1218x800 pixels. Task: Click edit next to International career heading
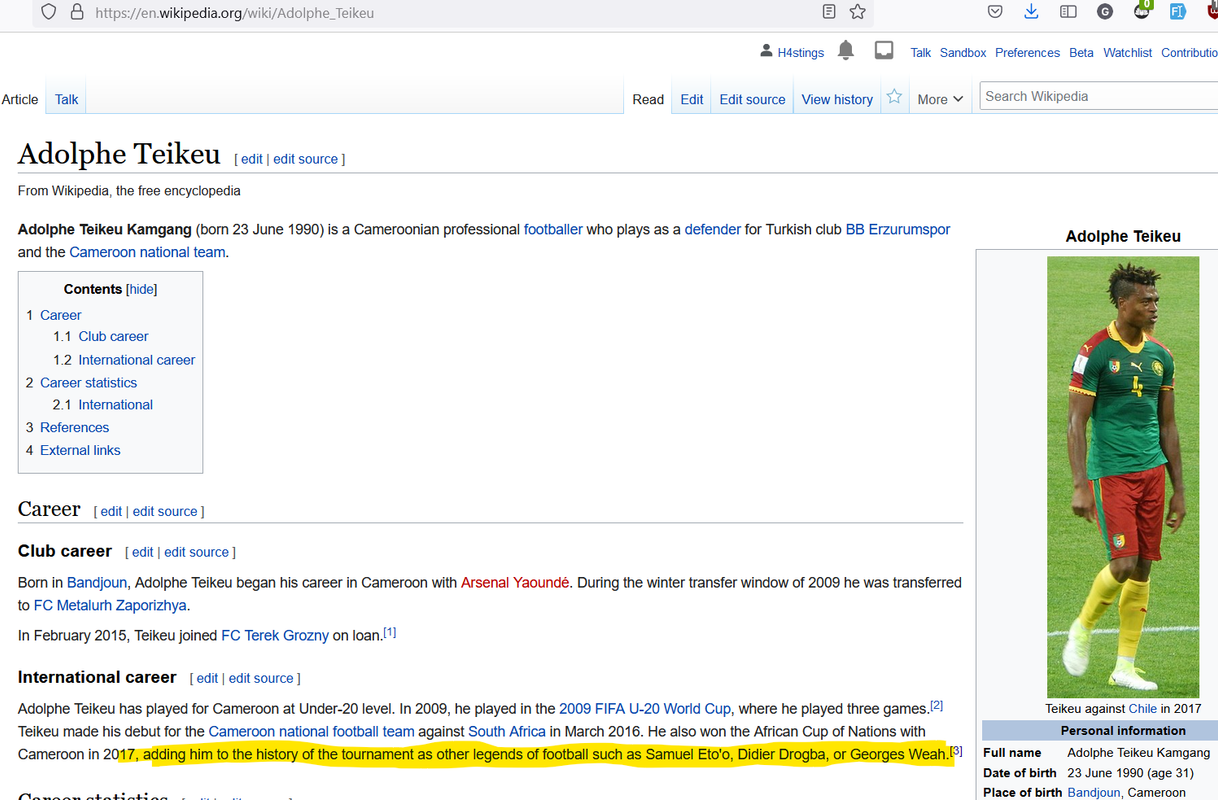pos(207,678)
